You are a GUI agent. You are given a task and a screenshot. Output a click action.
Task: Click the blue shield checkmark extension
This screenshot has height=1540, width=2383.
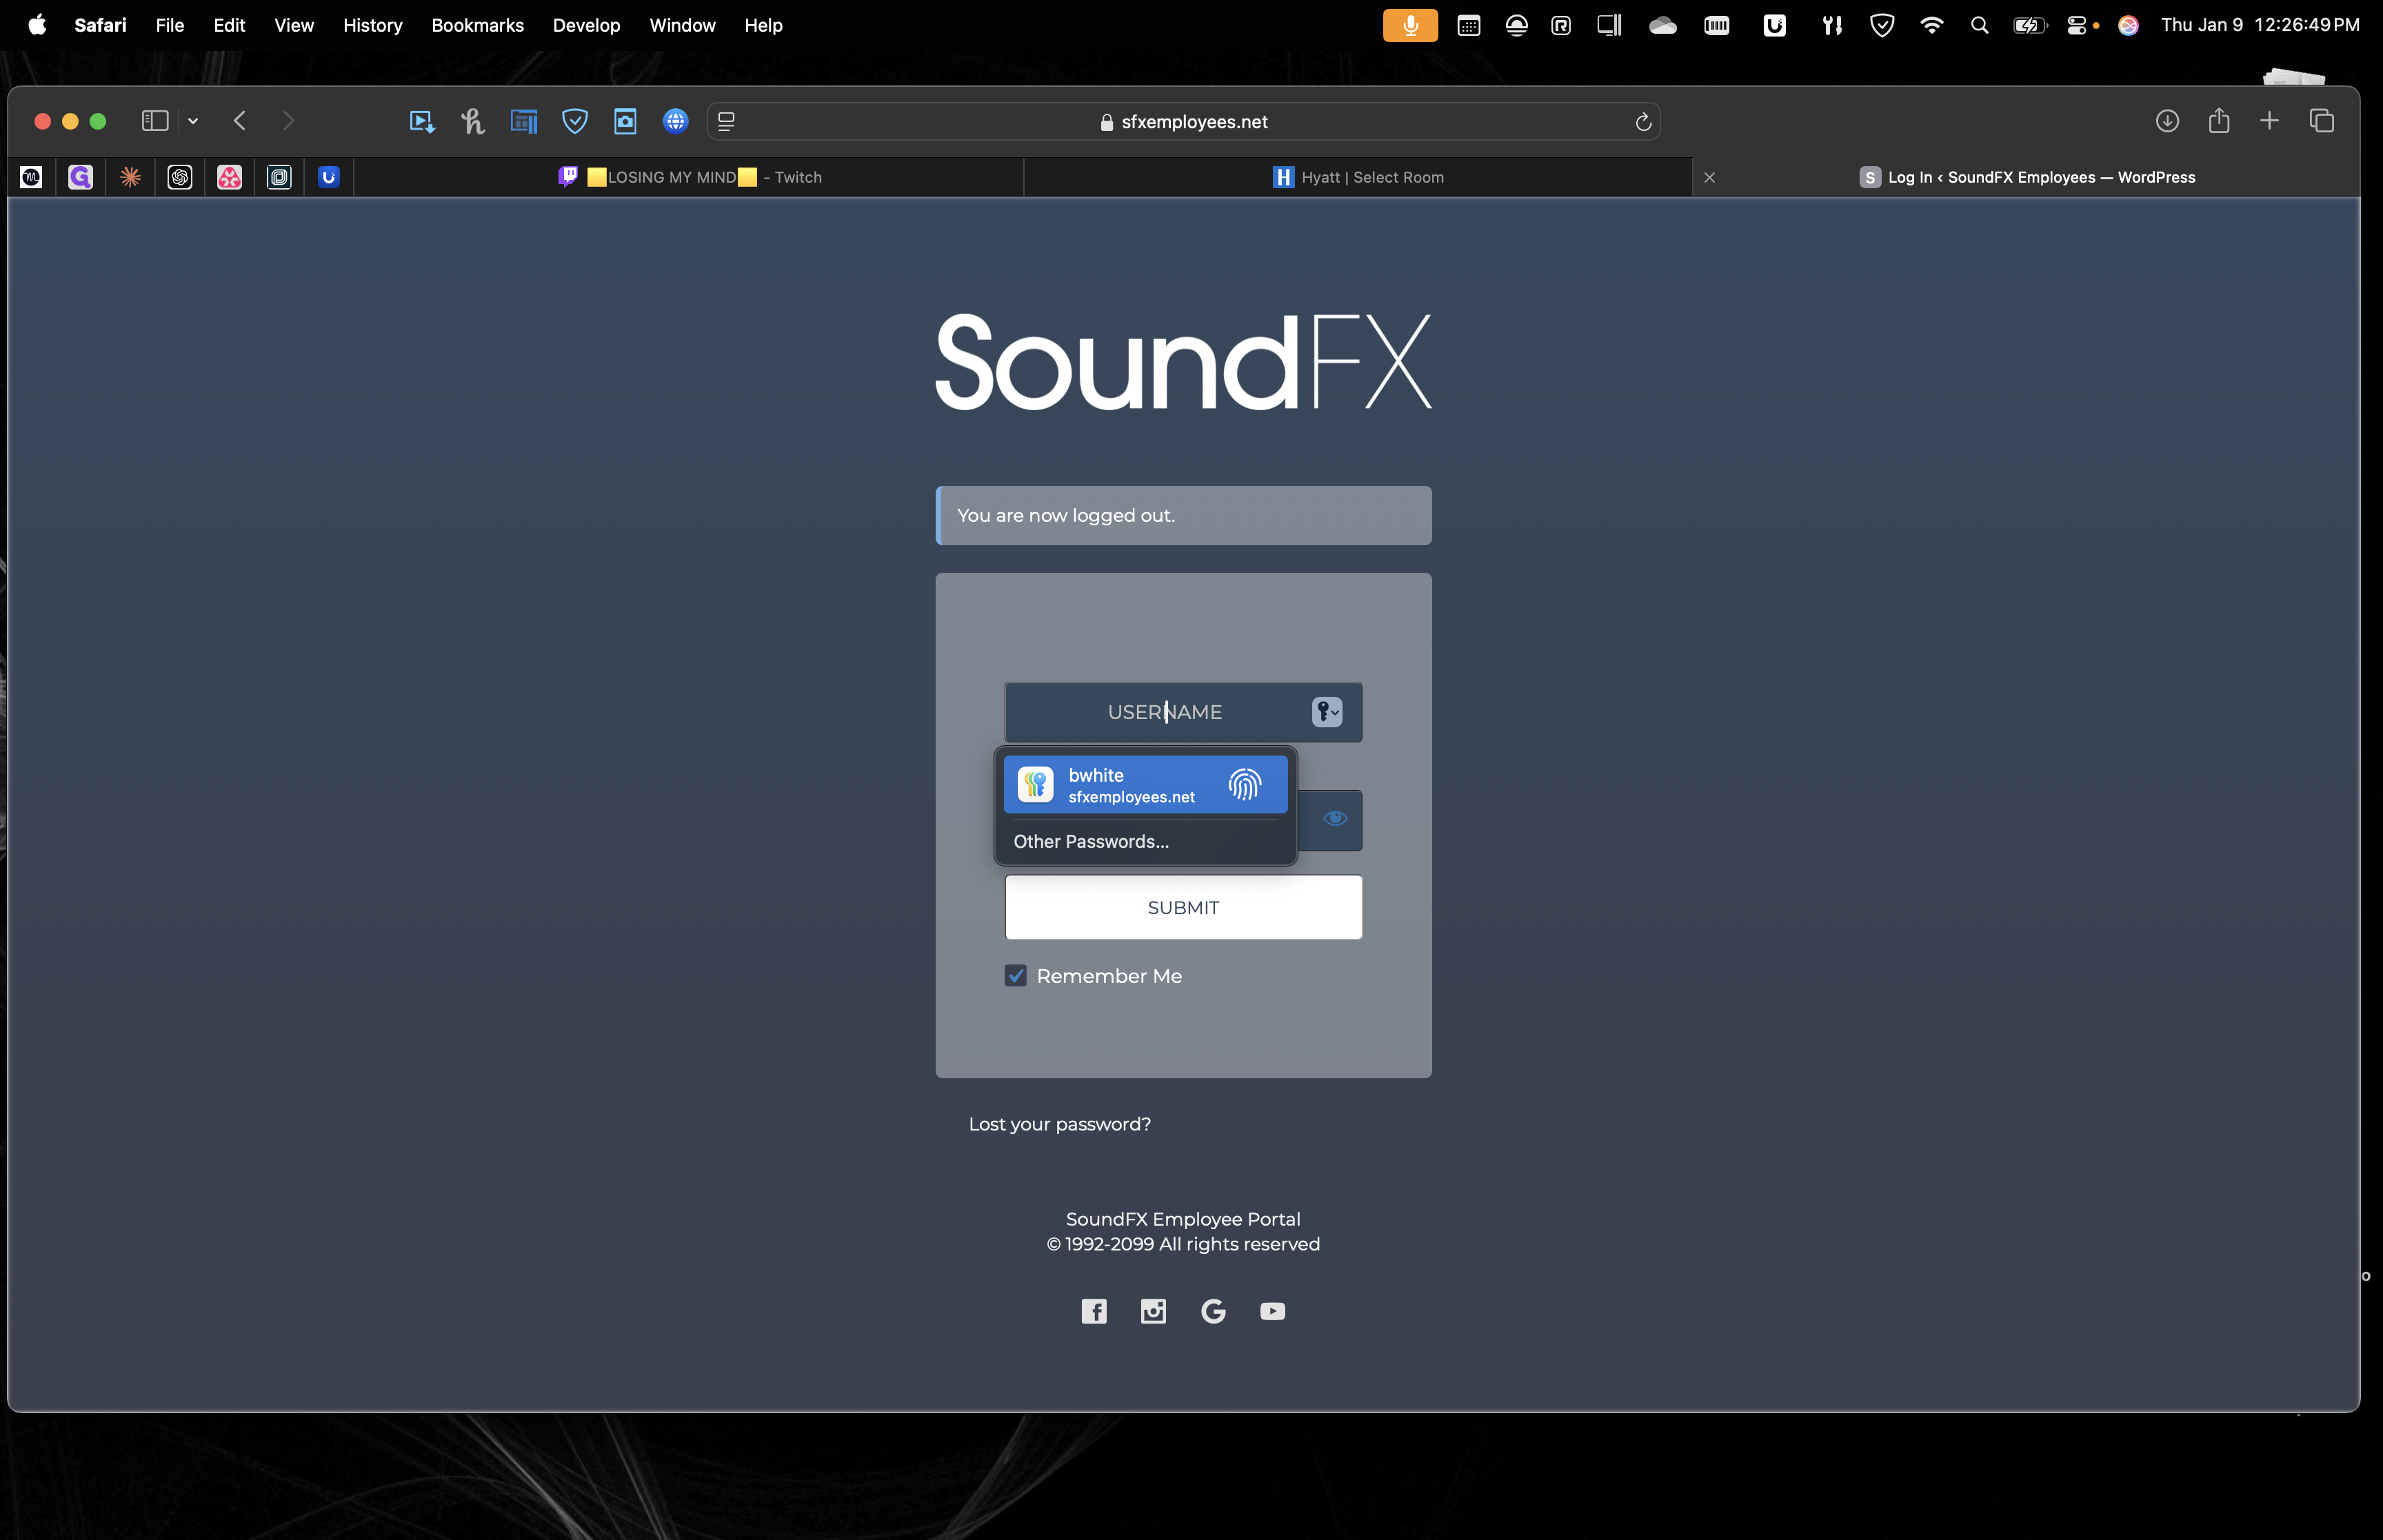575,121
